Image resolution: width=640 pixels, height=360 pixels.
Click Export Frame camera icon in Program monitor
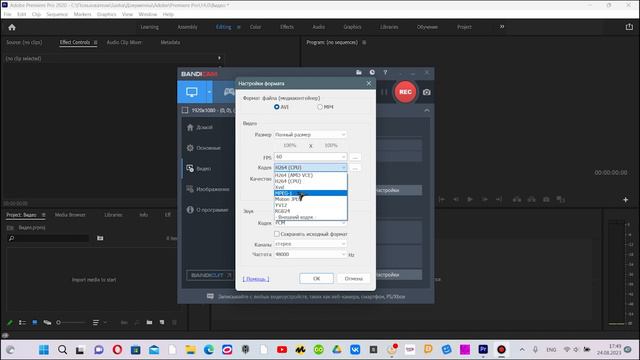click(x=546, y=200)
